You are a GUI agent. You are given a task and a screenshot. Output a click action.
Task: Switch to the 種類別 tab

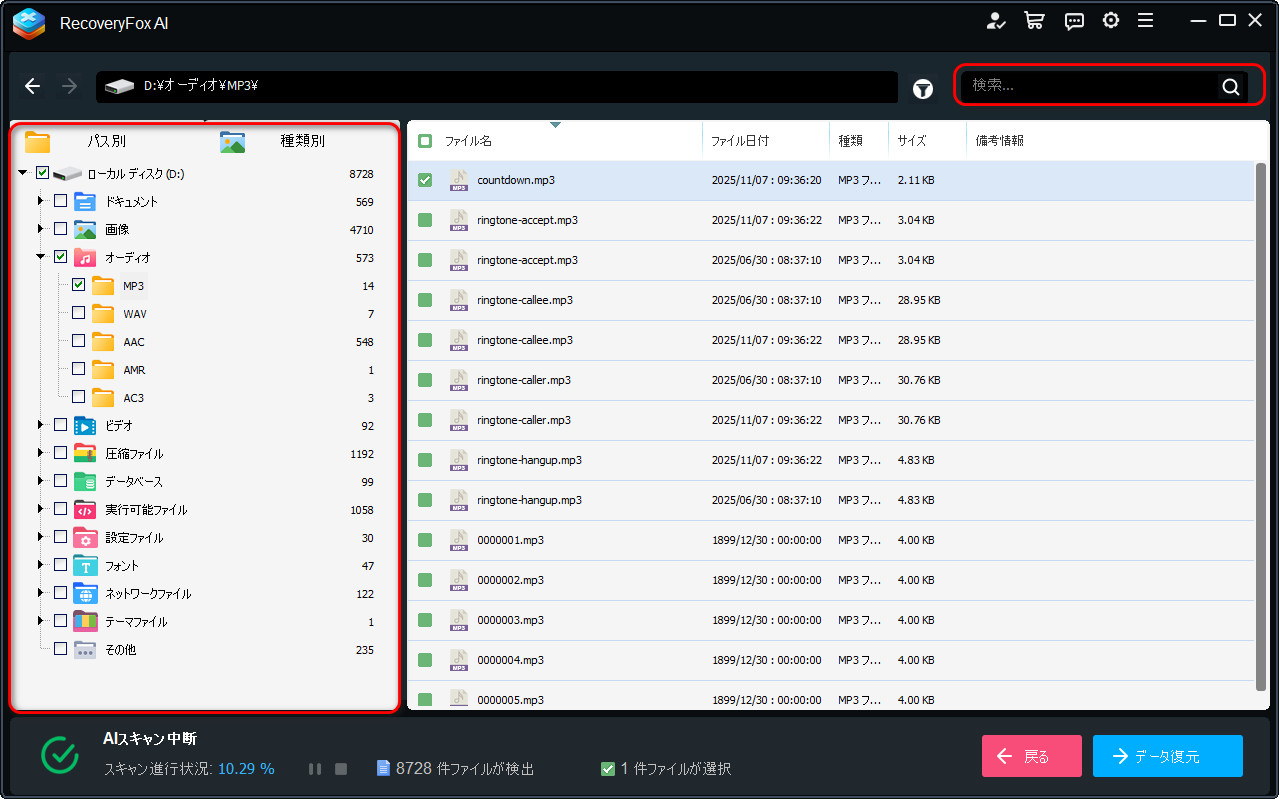[301, 141]
